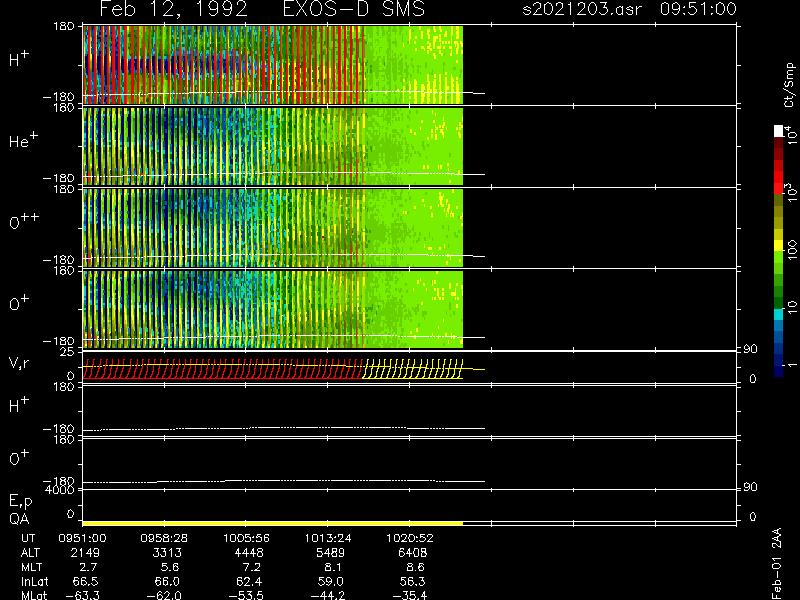Click altitude value "5489"
Viewport: 800px width, 600px height.
click(331, 553)
